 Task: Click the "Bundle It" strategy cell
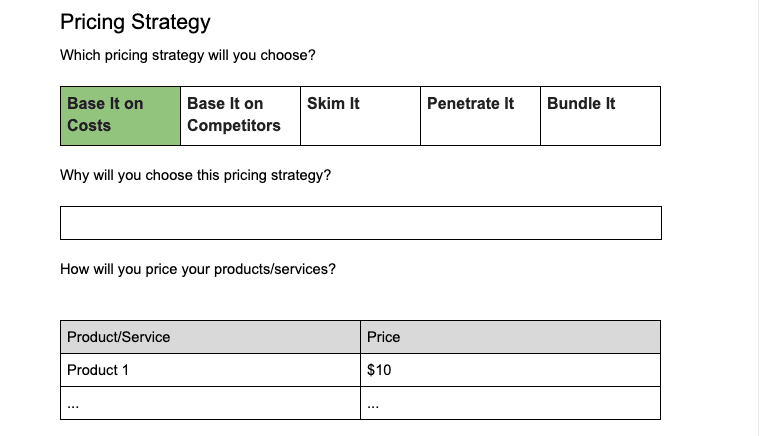click(600, 115)
